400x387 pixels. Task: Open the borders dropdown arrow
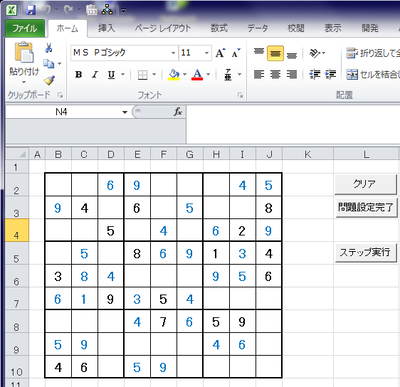point(154,75)
